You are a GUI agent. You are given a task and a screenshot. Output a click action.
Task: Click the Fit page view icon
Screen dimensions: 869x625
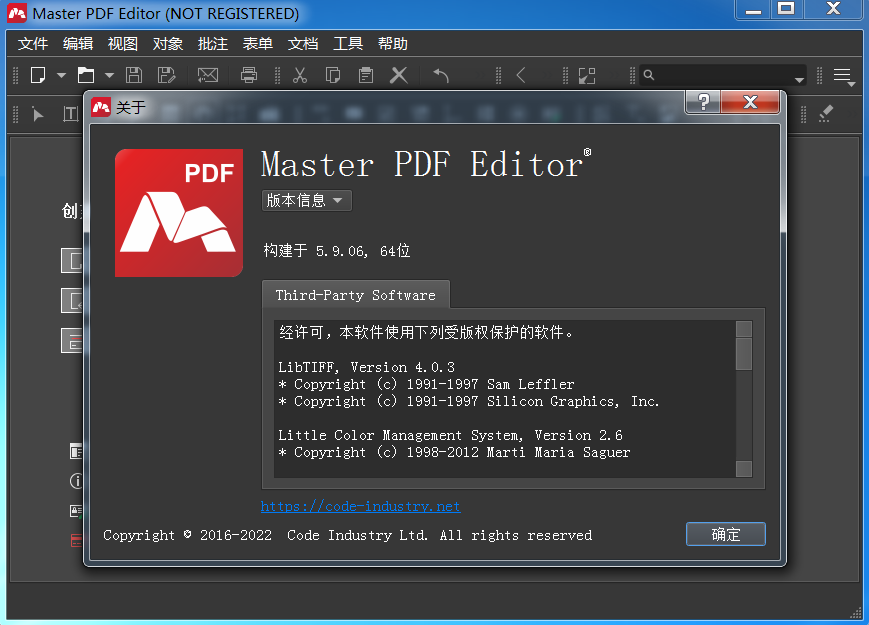(587, 75)
